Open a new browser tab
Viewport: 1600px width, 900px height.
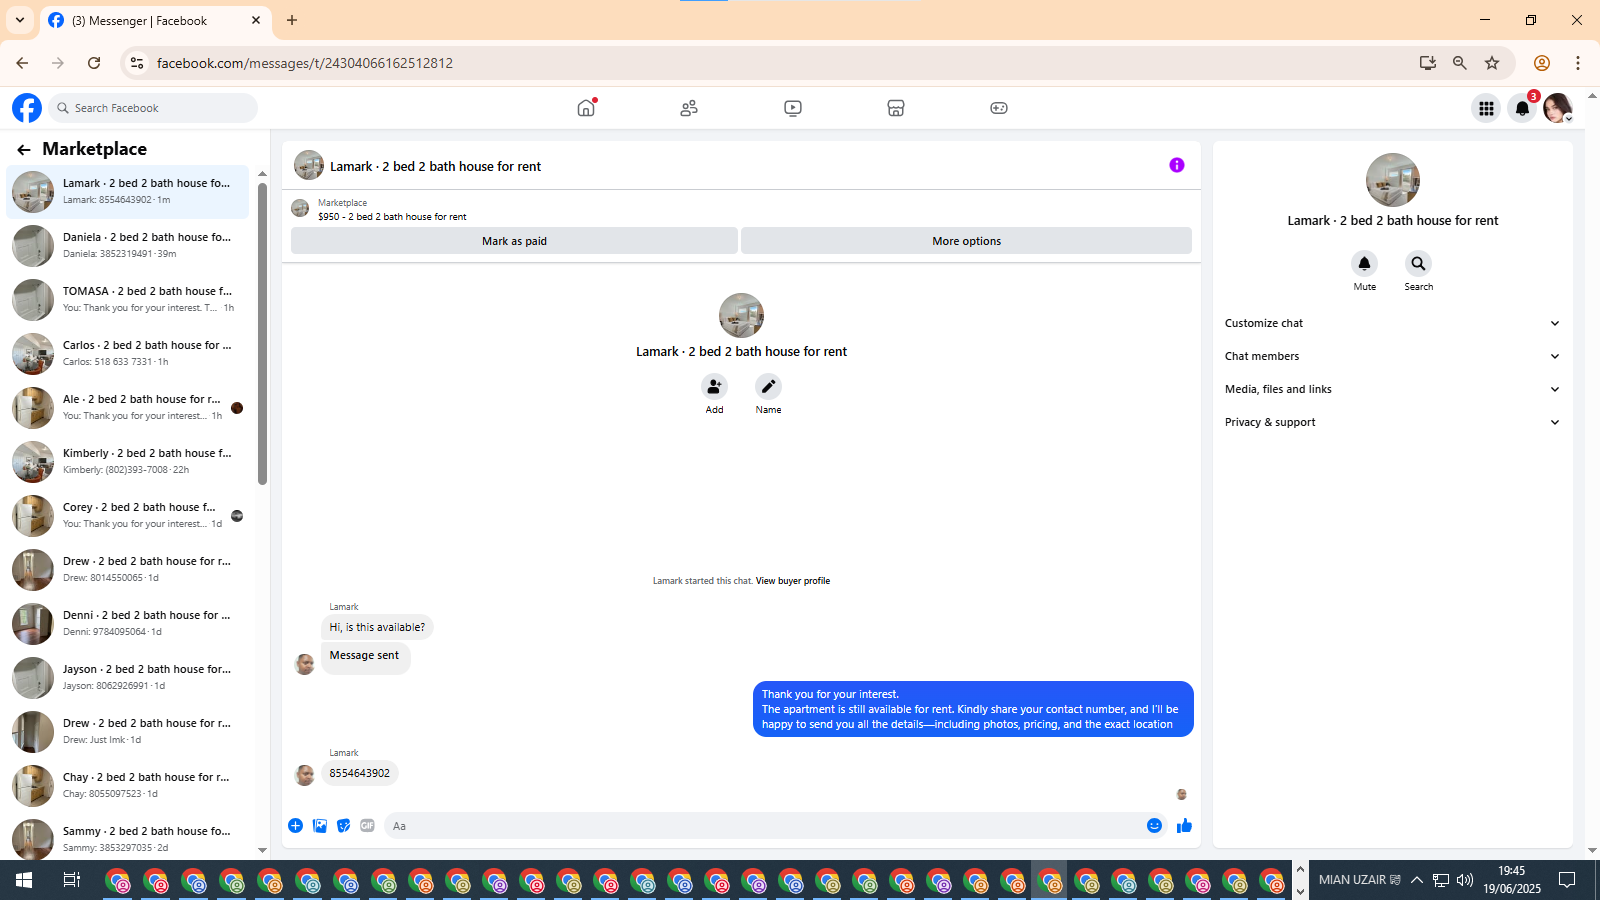pos(292,20)
